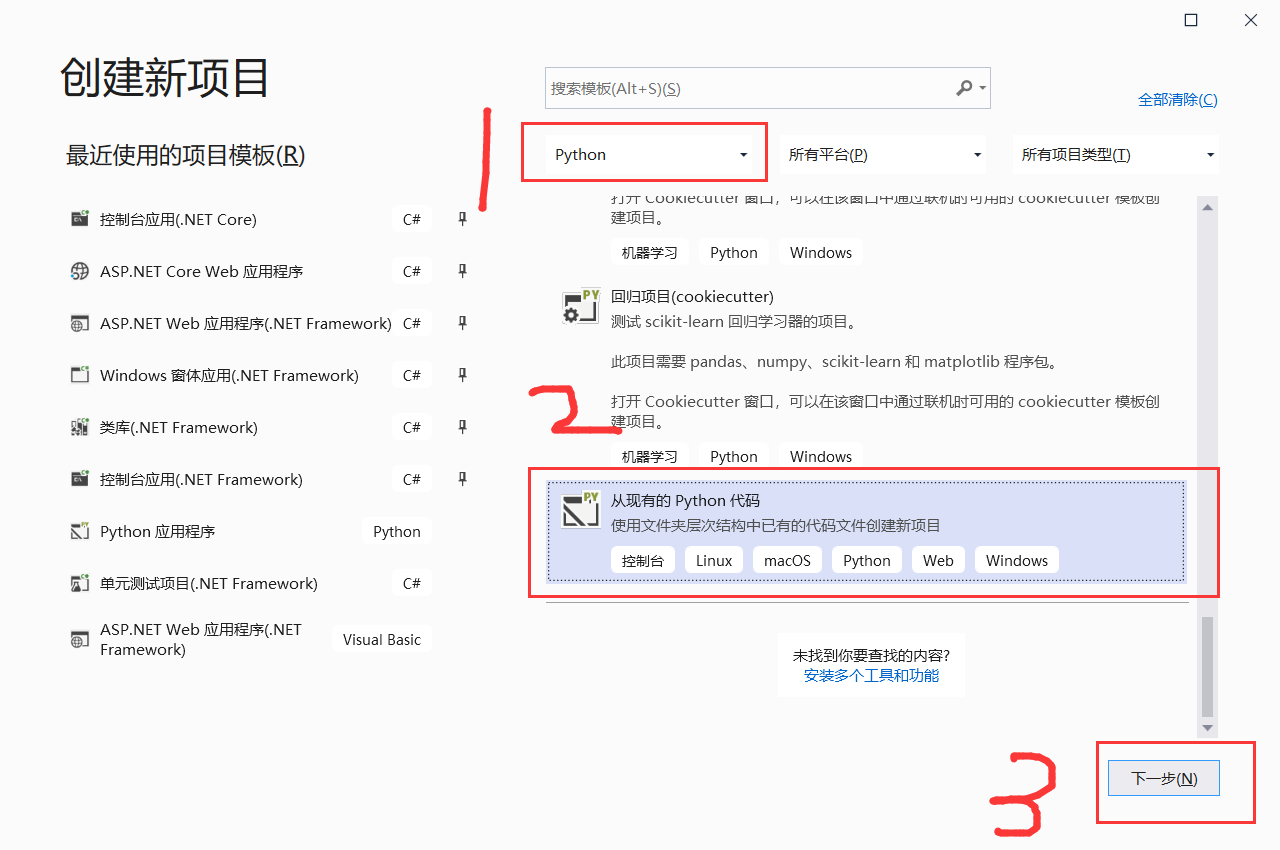Click the Python language tag in recent templates
The width and height of the screenshot is (1280, 850).
click(397, 531)
